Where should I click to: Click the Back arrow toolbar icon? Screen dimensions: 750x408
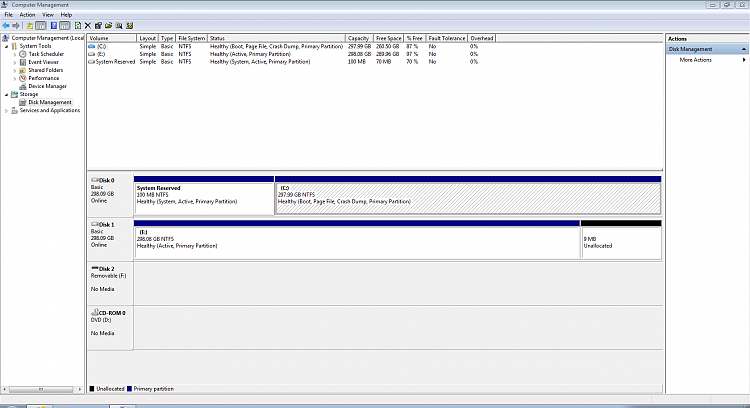[x=6, y=26]
